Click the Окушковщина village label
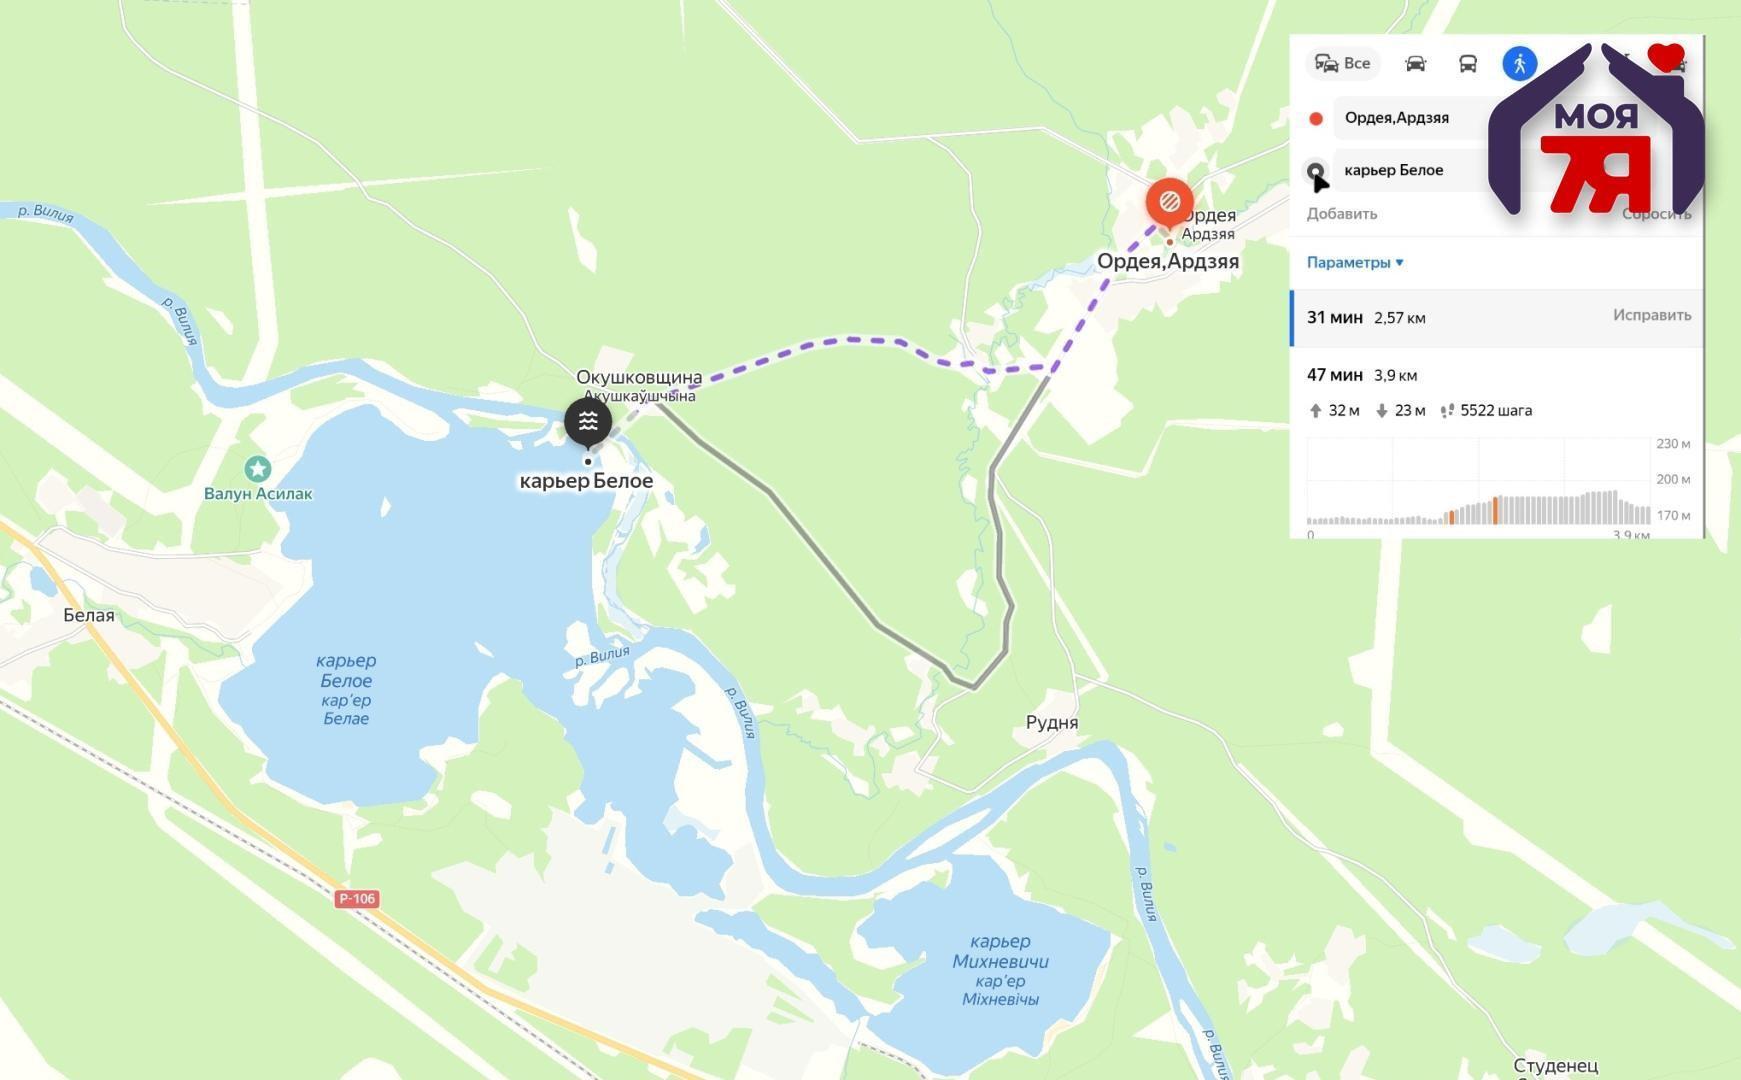1741x1080 pixels. (639, 378)
